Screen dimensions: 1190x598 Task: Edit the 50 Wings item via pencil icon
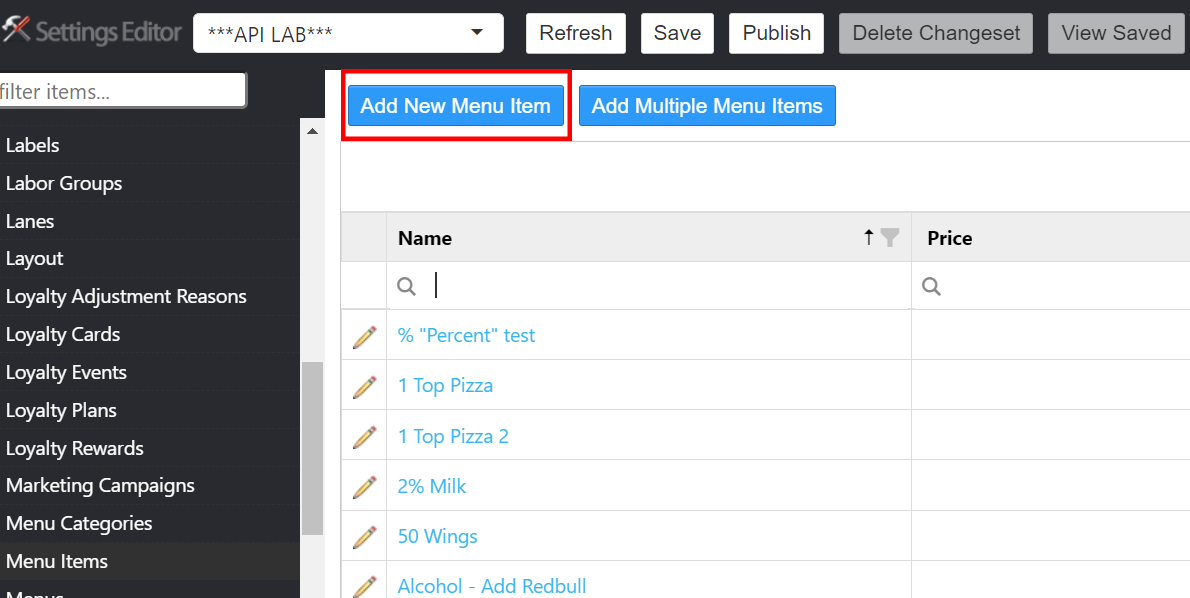[x=364, y=537]
